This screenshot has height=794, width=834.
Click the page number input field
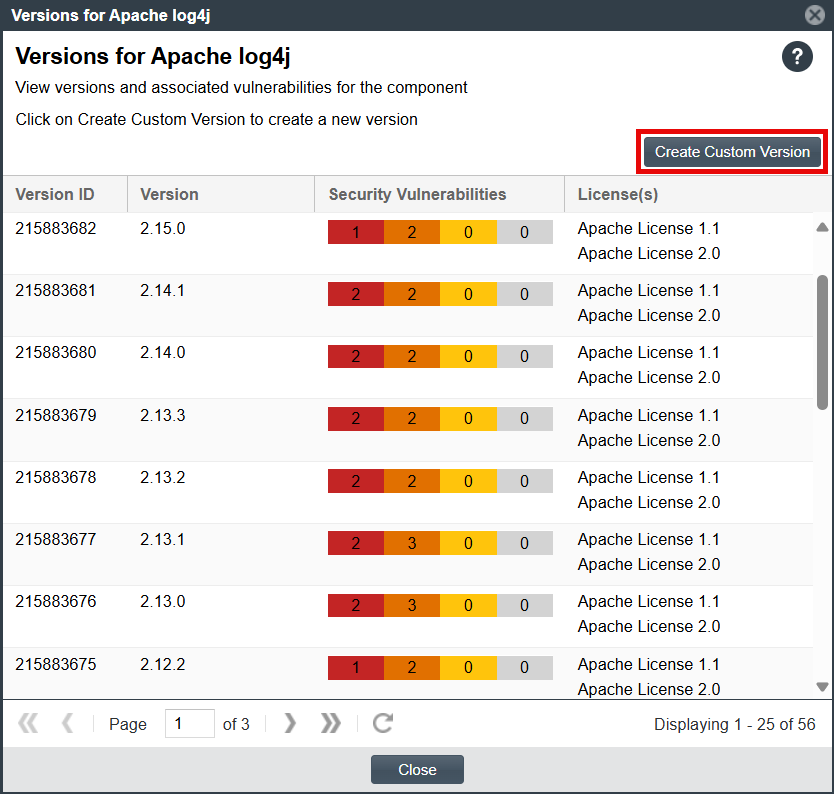point(189,724)
